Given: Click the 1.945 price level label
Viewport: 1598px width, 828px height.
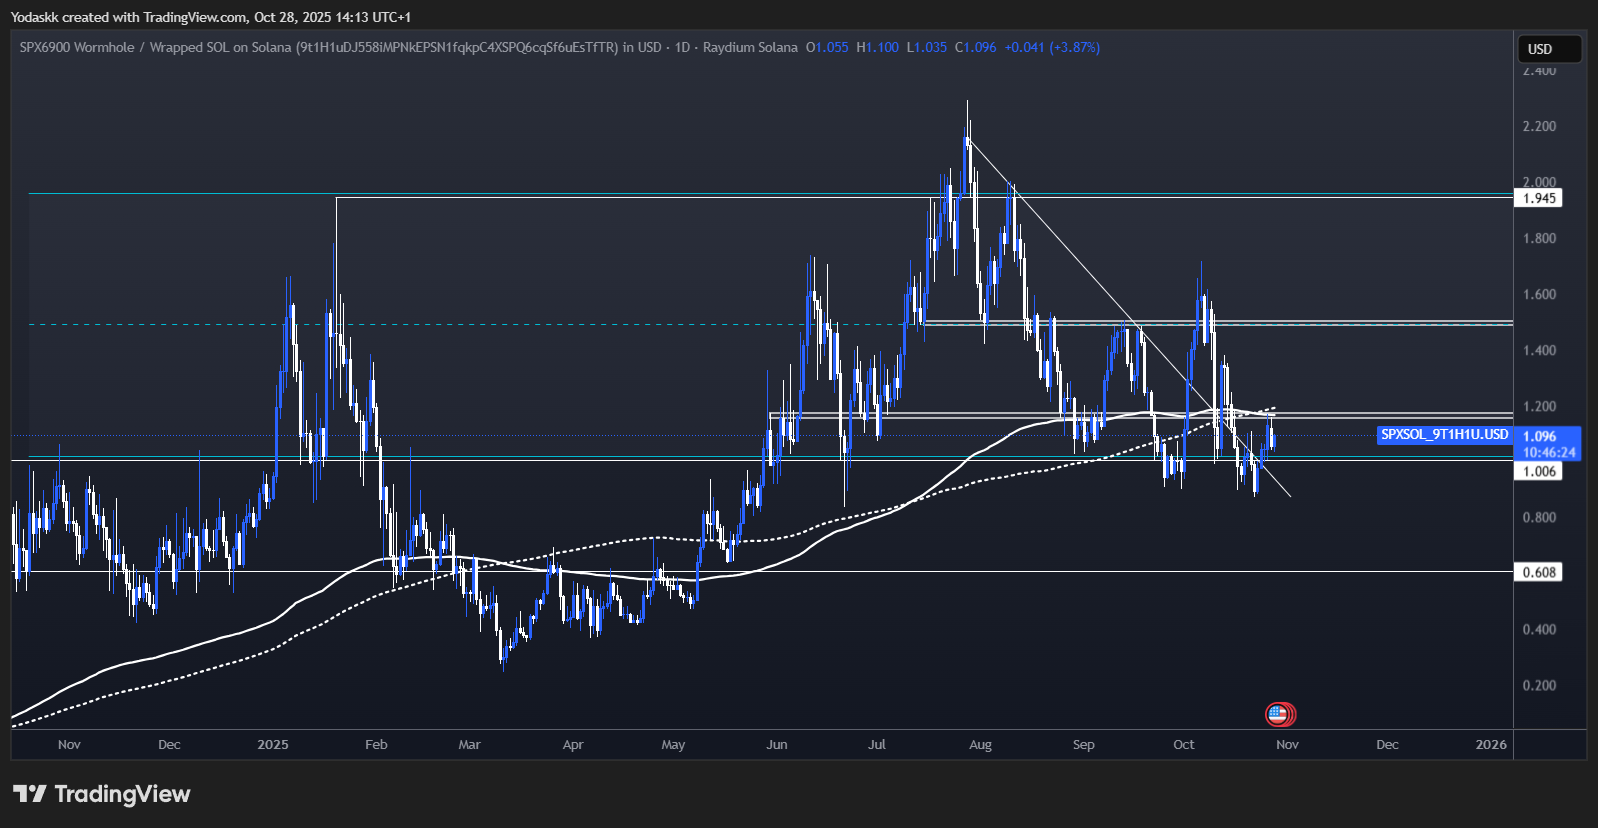Looking at the screenshot, I should [x=1539, y=198].
